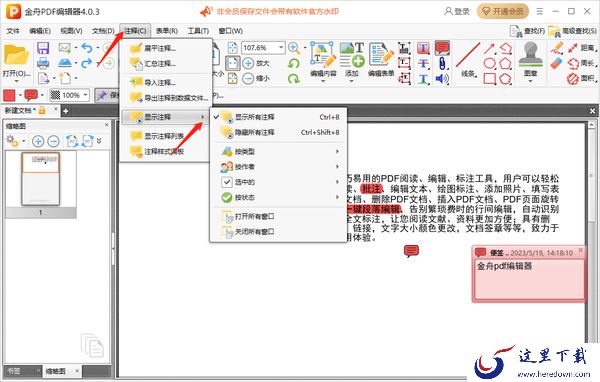The width and height of the screenshot is (600, 382).
Task: Open the 窗口(W) menu
Action: [230, 31]
